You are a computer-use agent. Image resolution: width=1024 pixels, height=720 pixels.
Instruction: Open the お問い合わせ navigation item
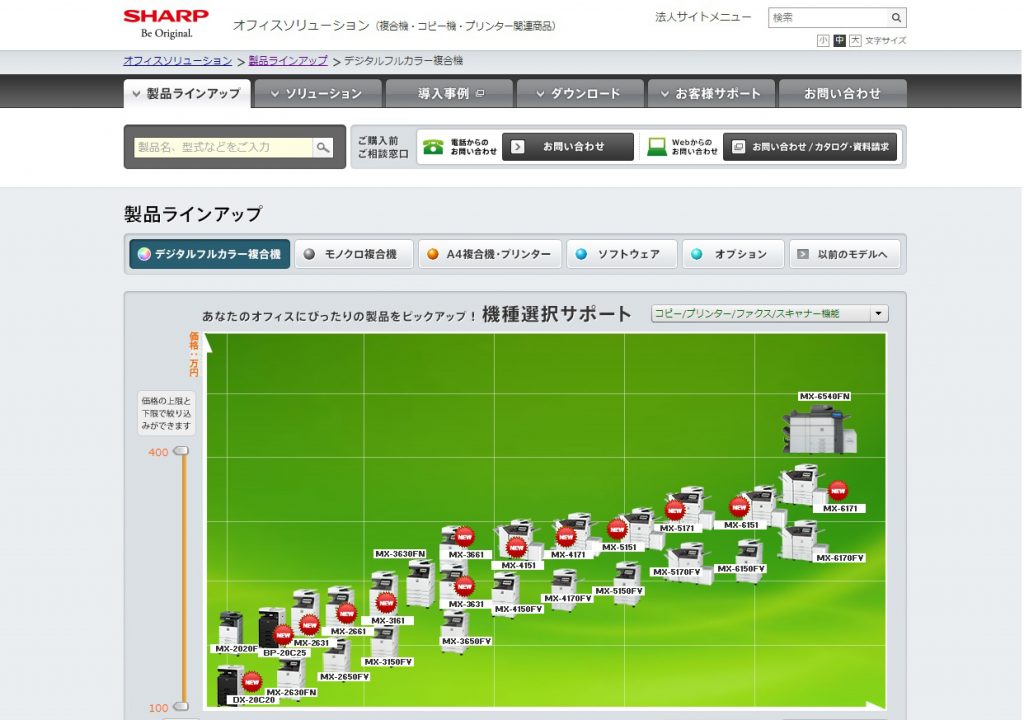point(842,93)
